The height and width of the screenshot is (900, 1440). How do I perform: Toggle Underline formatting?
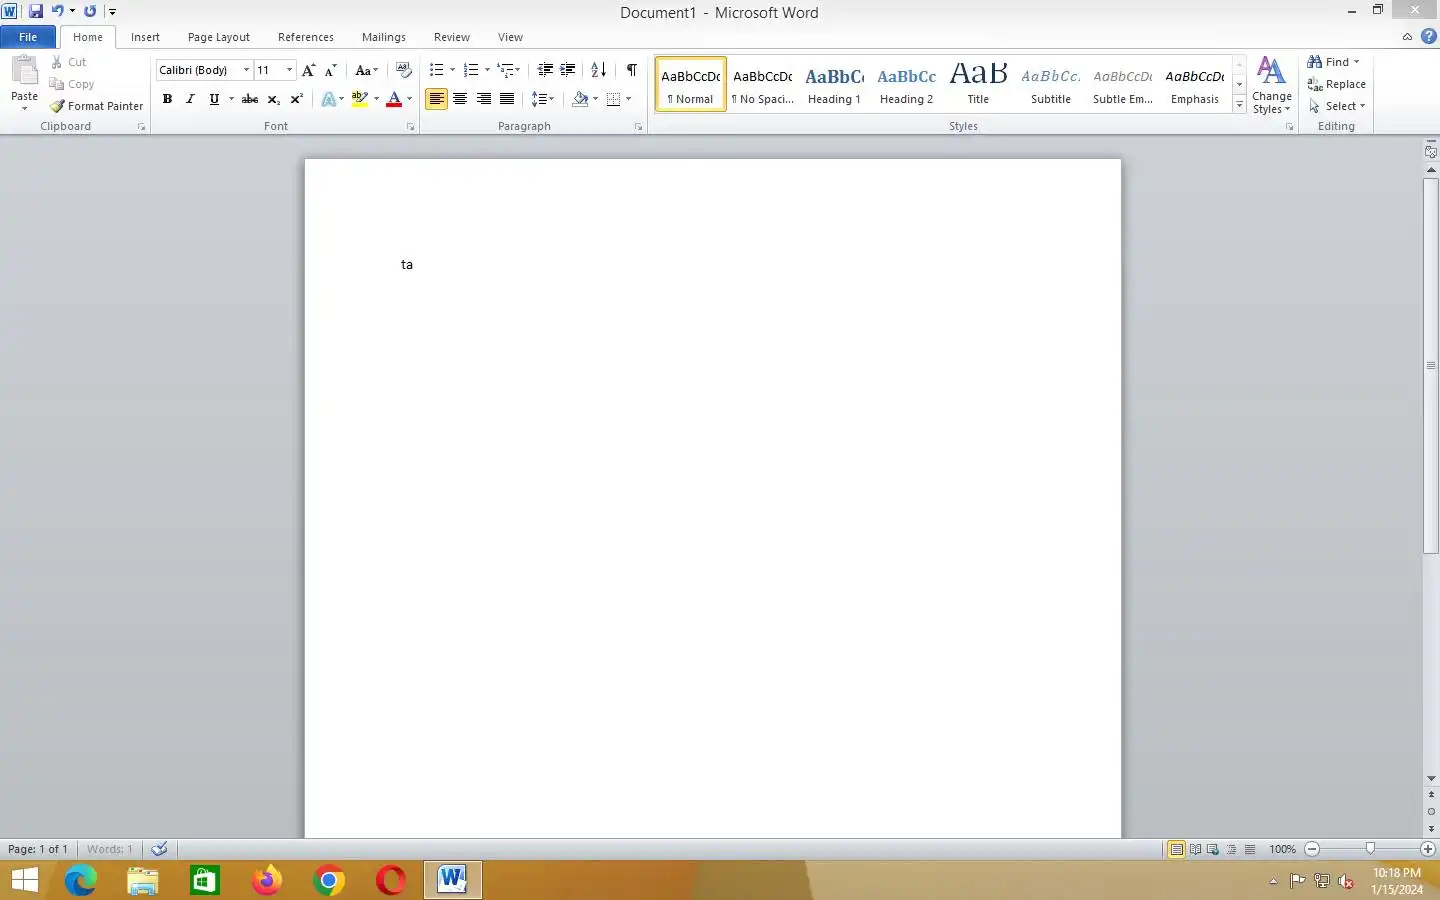[214, 99]
